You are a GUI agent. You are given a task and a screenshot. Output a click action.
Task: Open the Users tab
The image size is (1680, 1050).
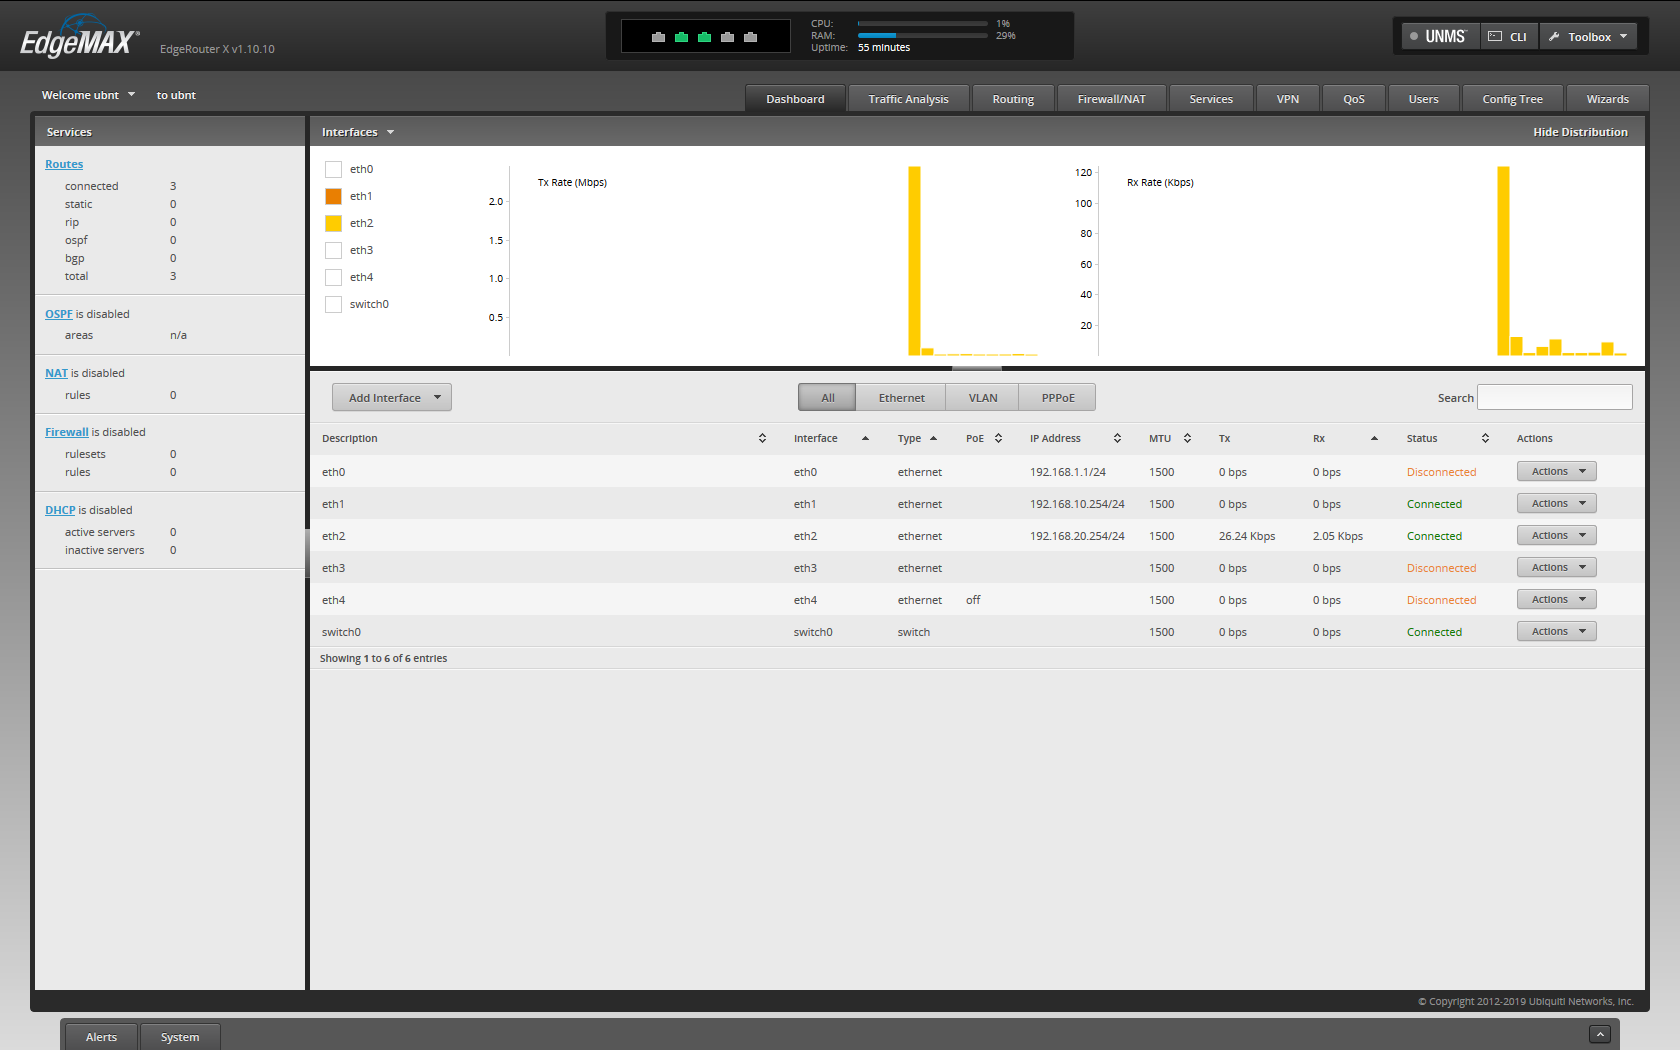(1423, 99)
